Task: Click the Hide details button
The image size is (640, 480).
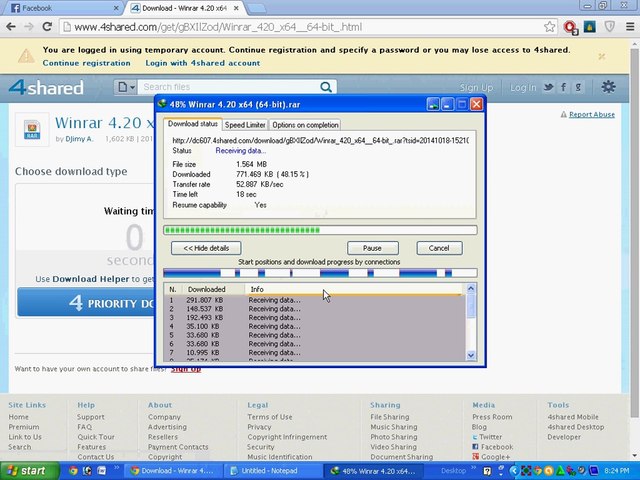Action: point(206,248)
